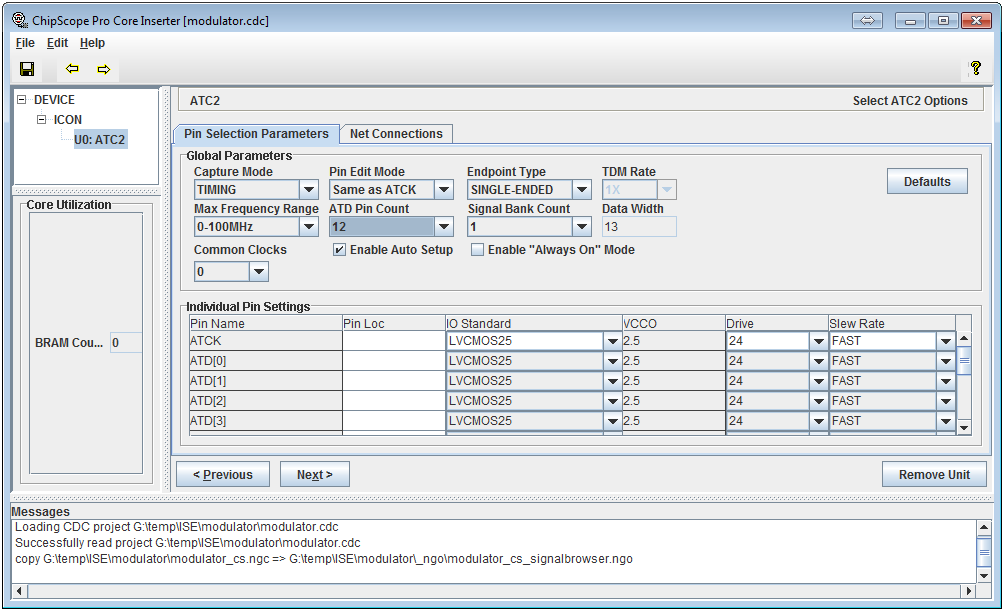Click the ATD[2] Pin Loc cell
This screenshot has width=1005, height=612.
pos(394,401)
